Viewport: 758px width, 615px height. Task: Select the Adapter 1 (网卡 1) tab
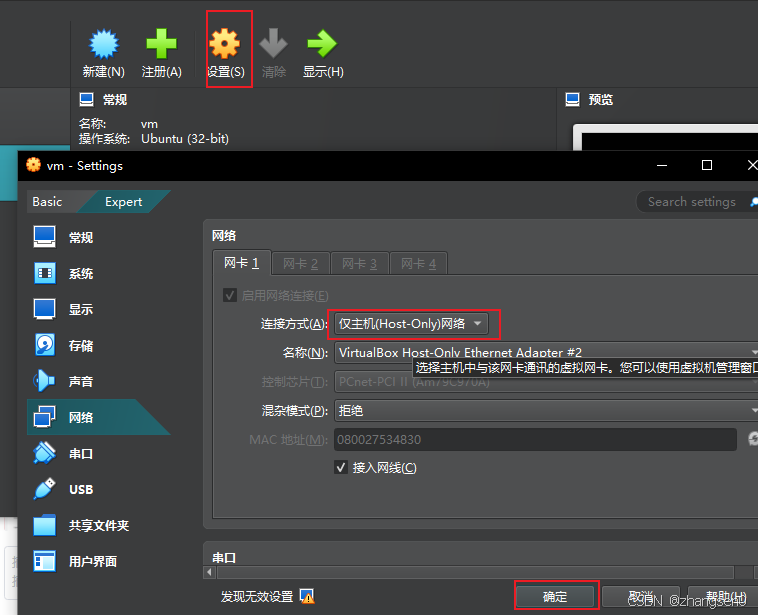242,263
